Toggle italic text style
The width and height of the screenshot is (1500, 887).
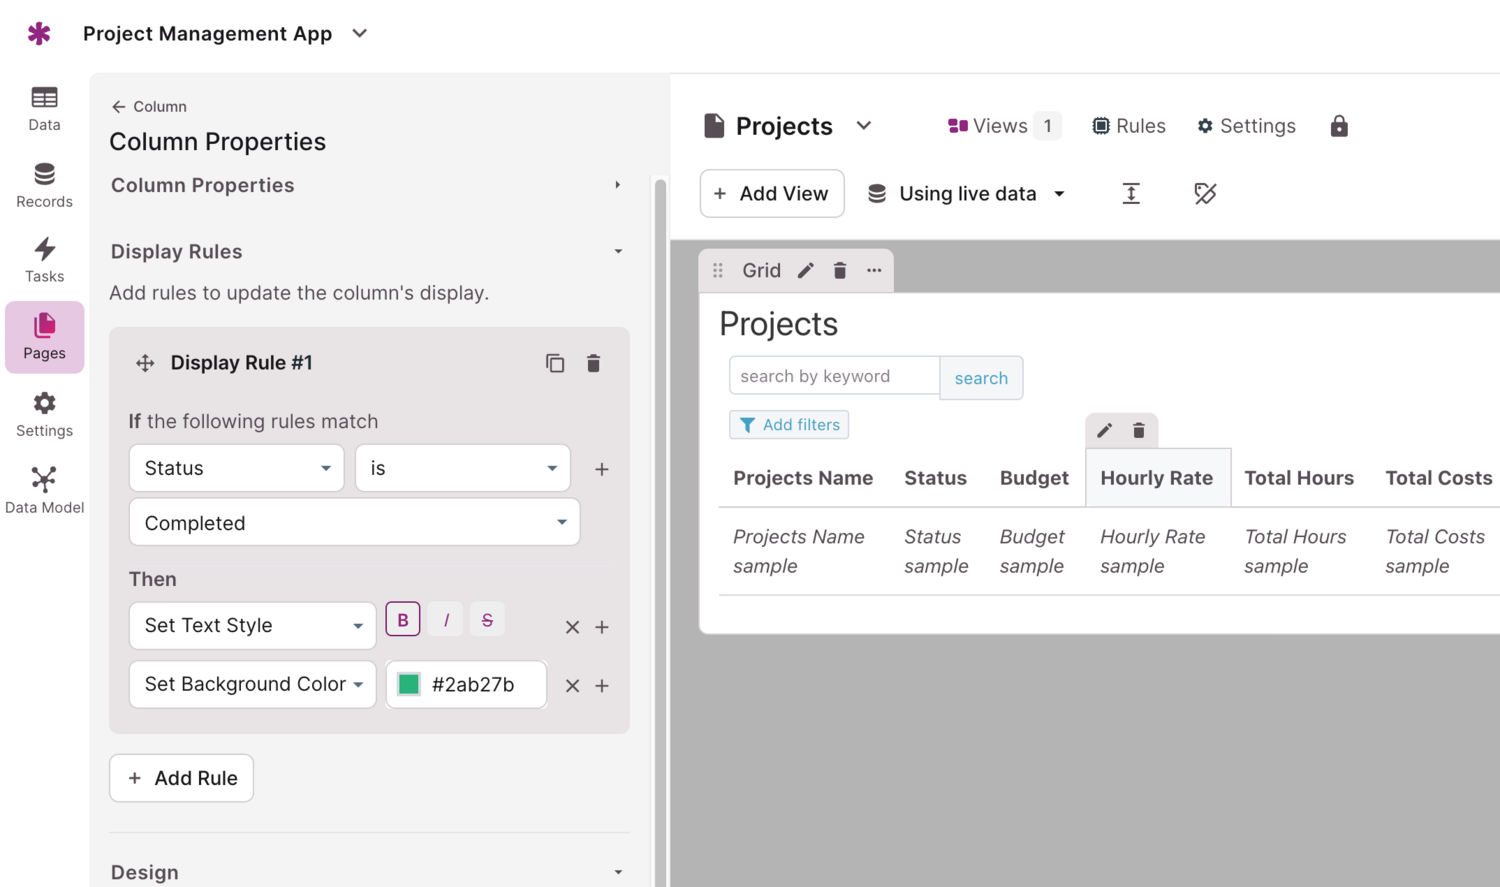(x=446, y=620)
